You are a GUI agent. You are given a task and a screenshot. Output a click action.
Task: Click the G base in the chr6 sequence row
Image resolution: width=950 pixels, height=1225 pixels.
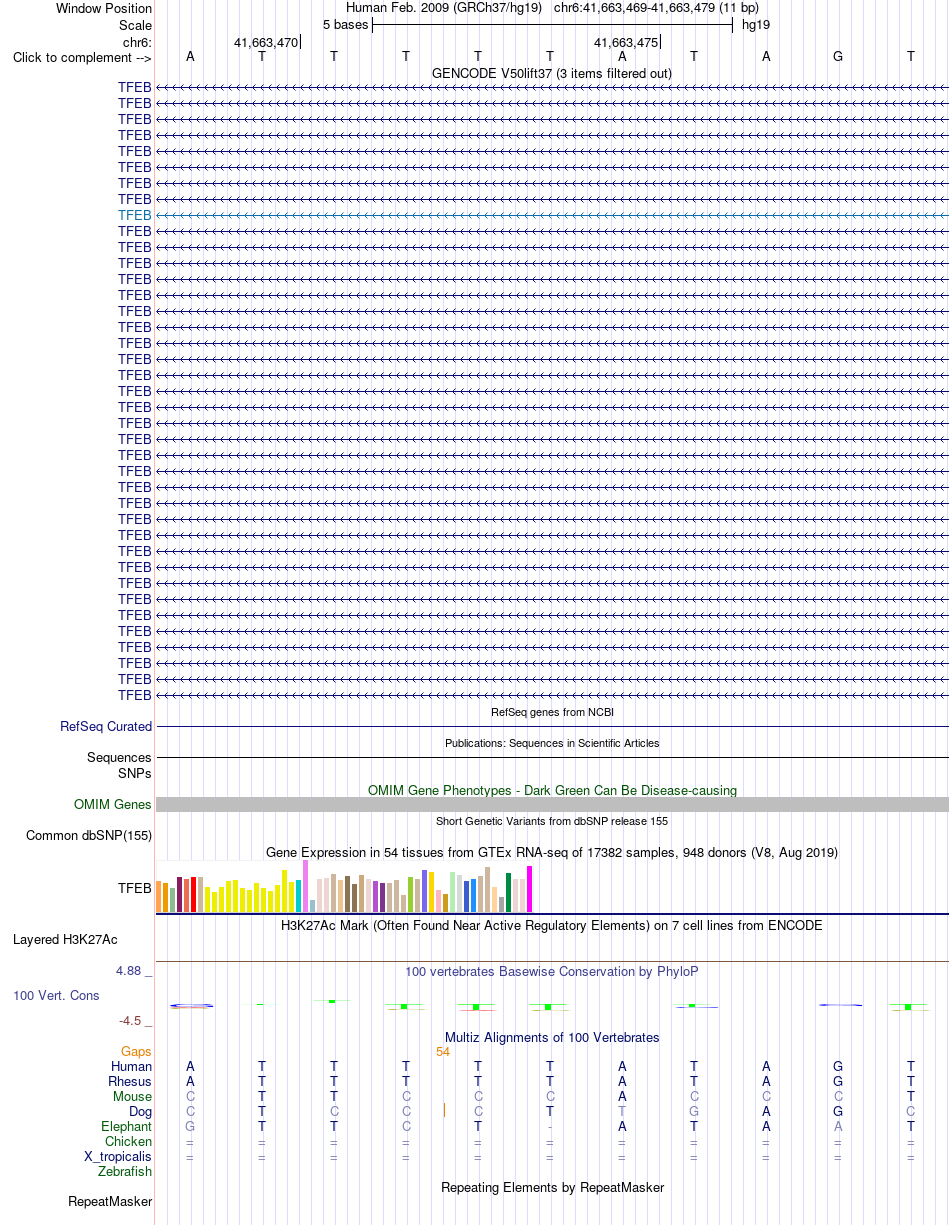(x=838, y=57)
